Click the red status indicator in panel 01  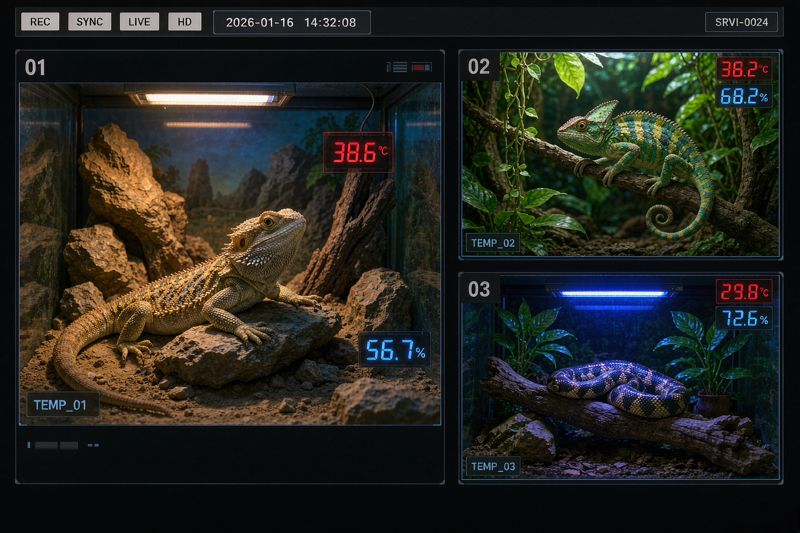pyautogui.click(x=421, y=67)
